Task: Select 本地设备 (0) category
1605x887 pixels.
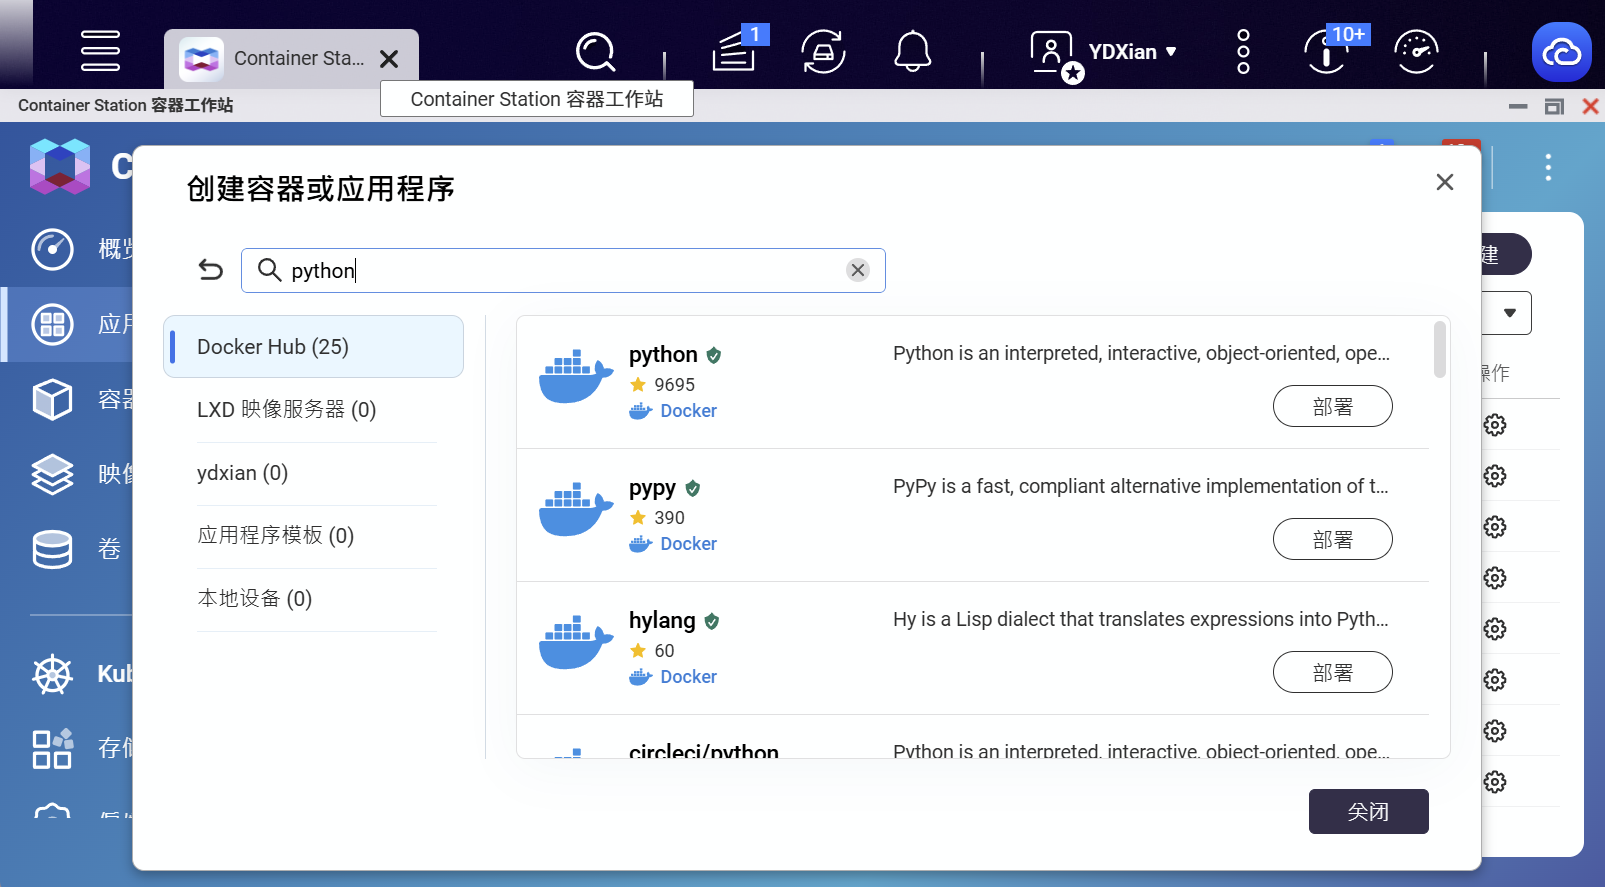Action: pos(316,599)
